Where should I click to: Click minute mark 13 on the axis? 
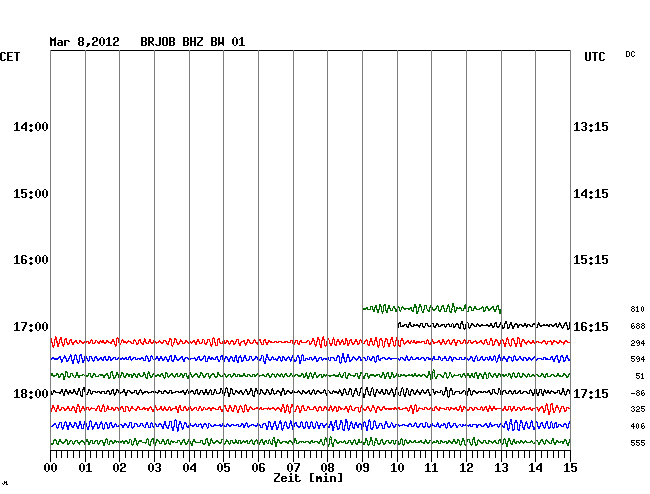point(501,468)
